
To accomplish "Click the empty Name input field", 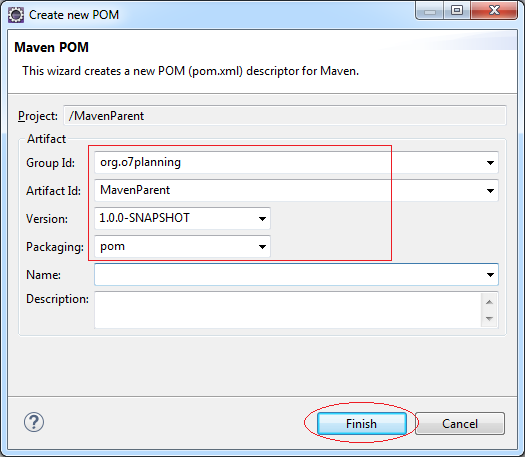I will coord(289,275).
